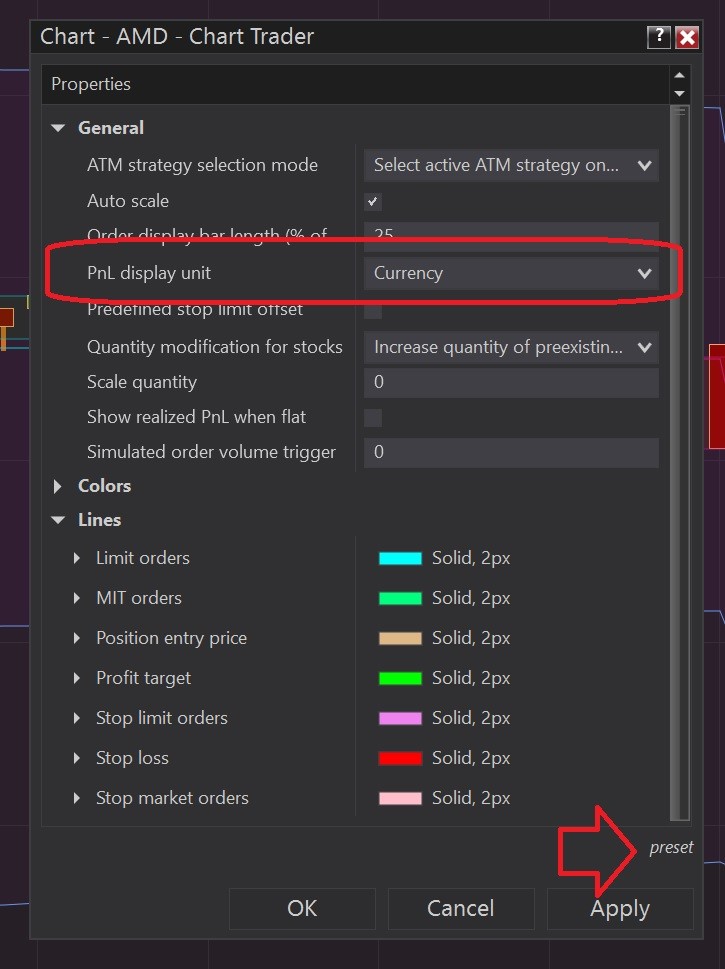This screenshot has width=725, height=969.
Task: Expand the Limit orders line settings
Action: point(77,558)
